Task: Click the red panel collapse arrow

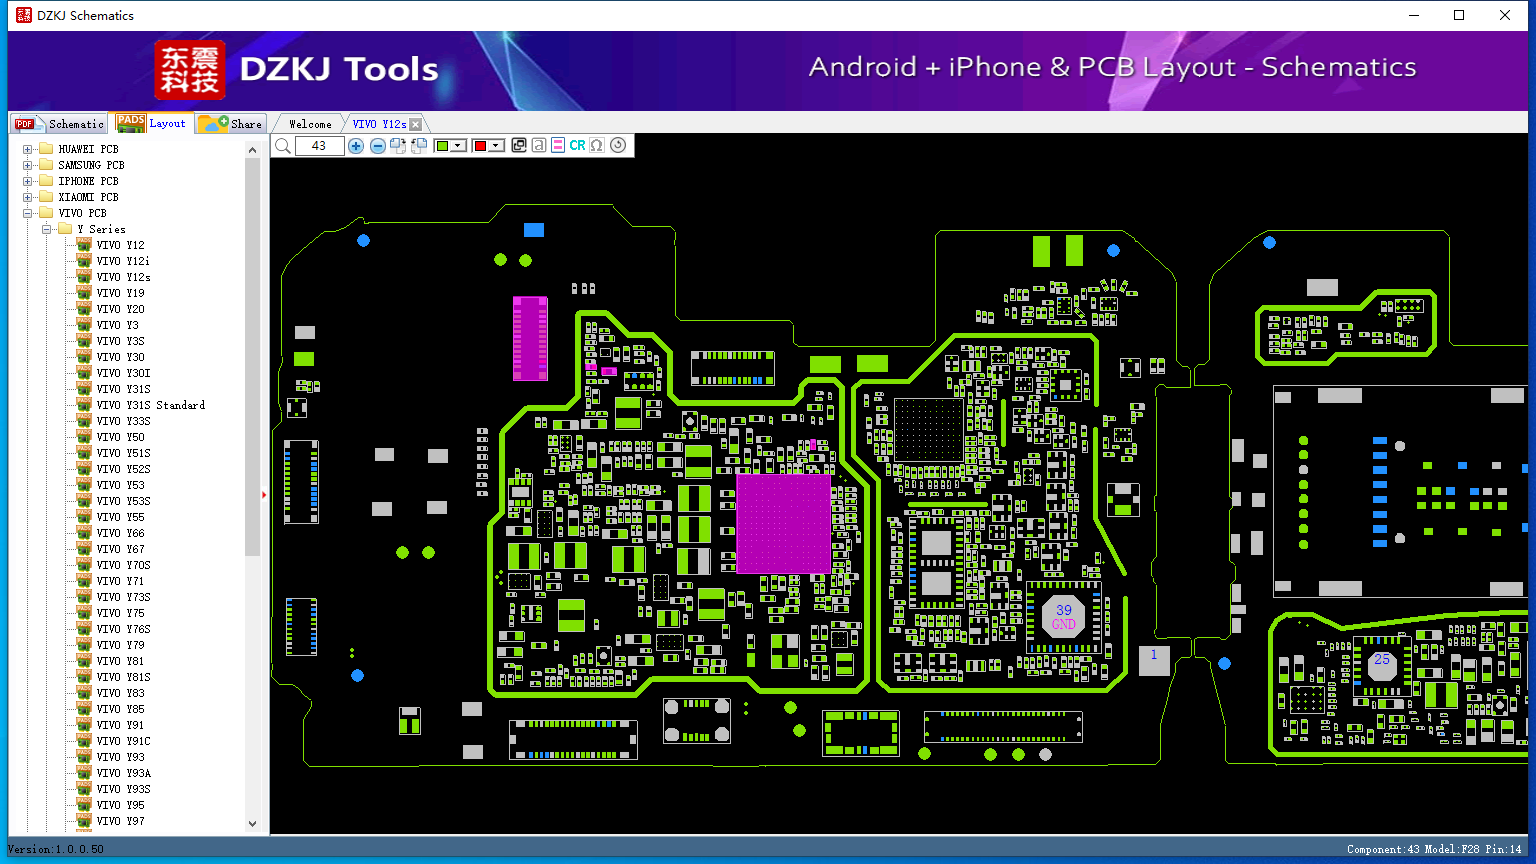Action: coord(264,494)
